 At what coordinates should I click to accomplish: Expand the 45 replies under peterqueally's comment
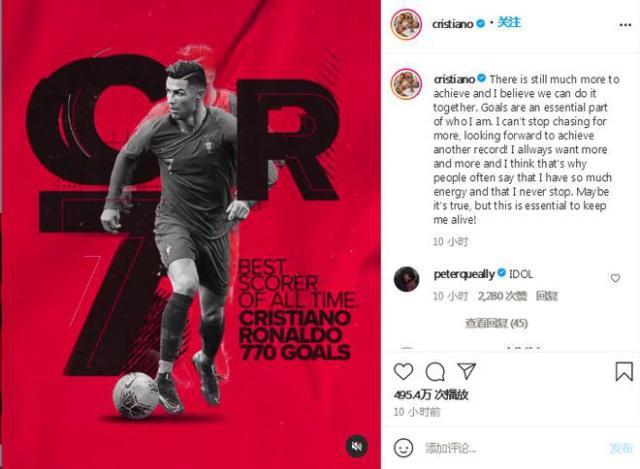[x=496, y=323]
